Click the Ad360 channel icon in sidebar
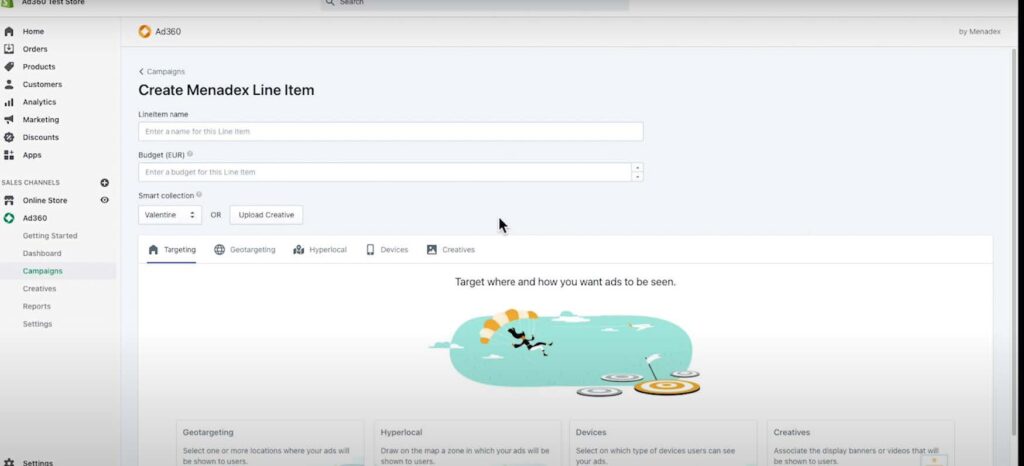1024x466 pixels. point(8,218)
